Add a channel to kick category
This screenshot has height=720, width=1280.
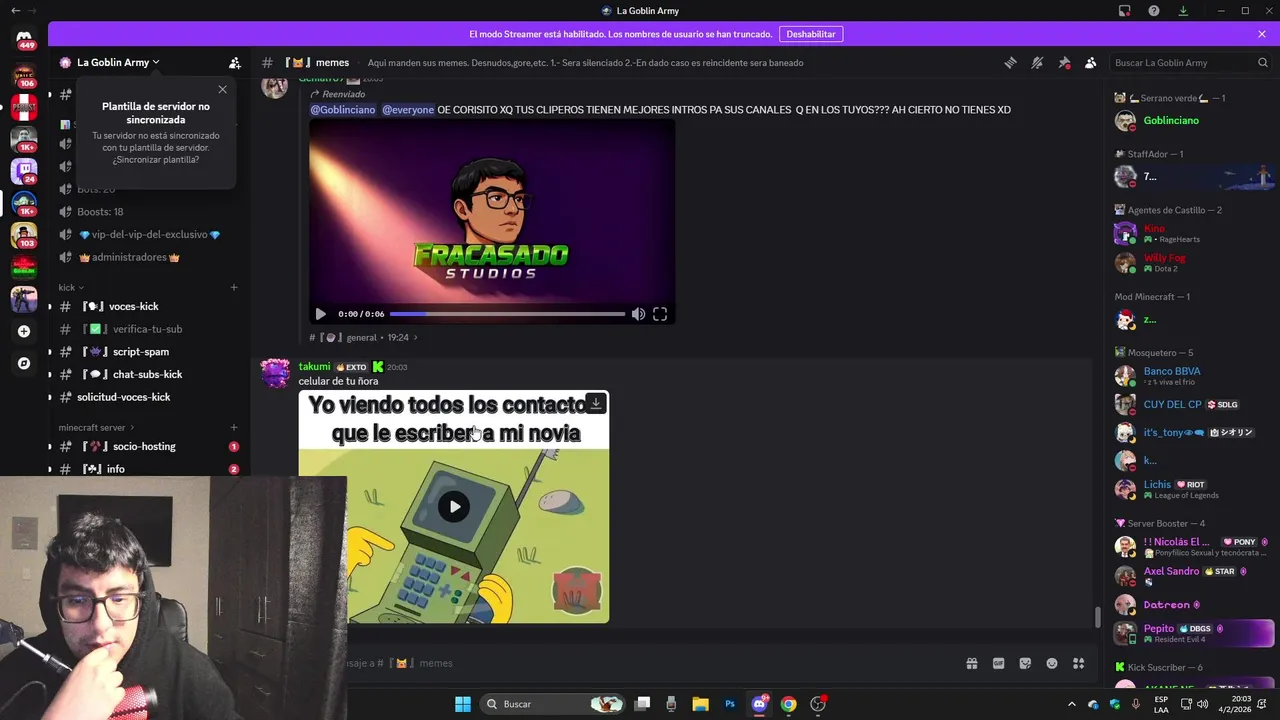pos(234,287)
